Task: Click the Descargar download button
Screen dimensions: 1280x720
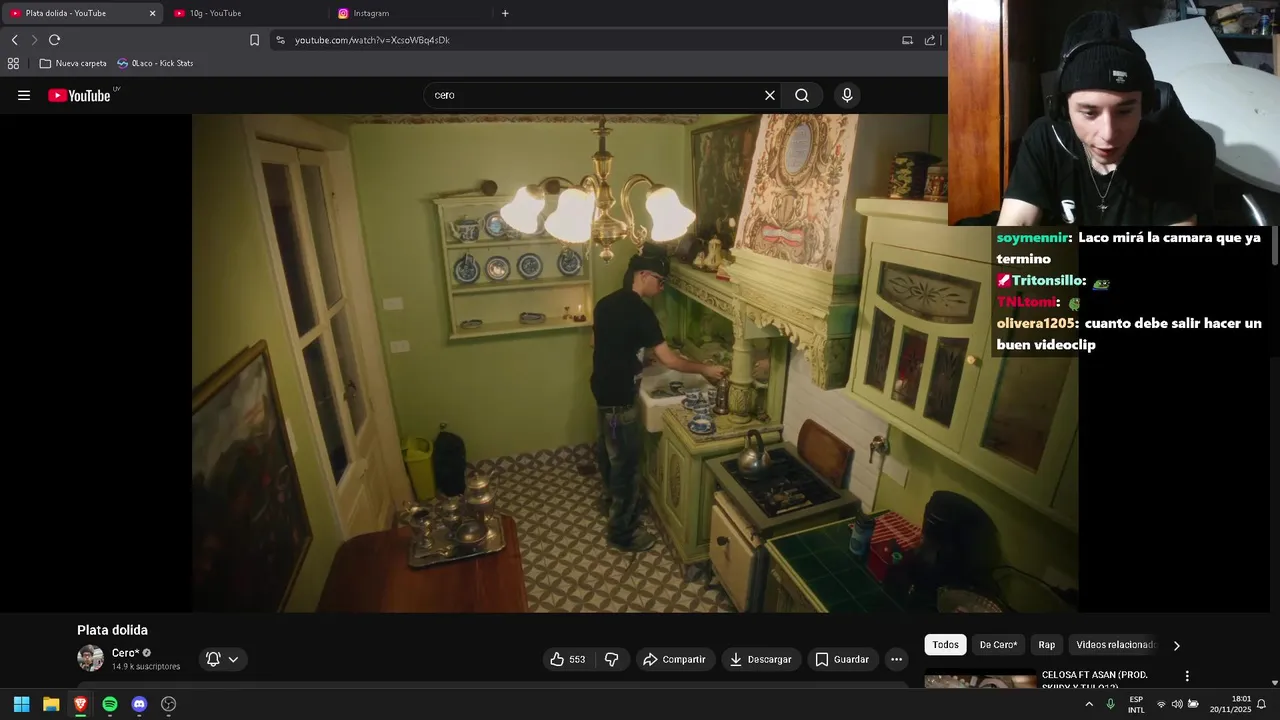Action: click(x=761, y=659)
